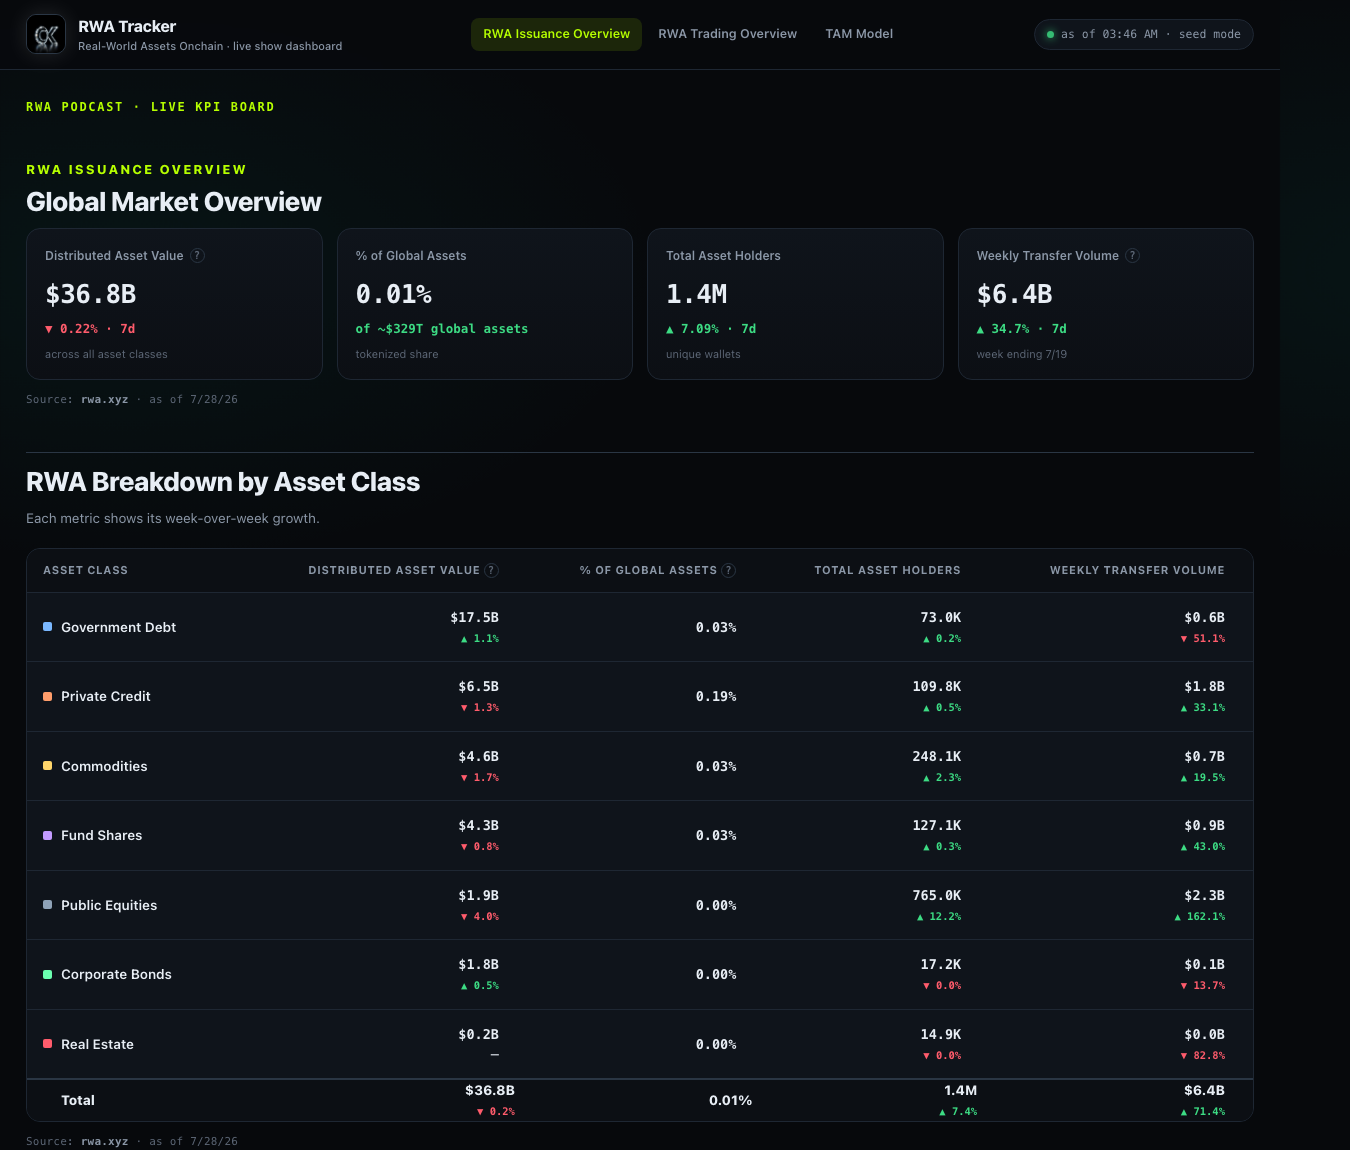
Task: Click Government Debt blue color marker
Action: [x=47, y=627]
